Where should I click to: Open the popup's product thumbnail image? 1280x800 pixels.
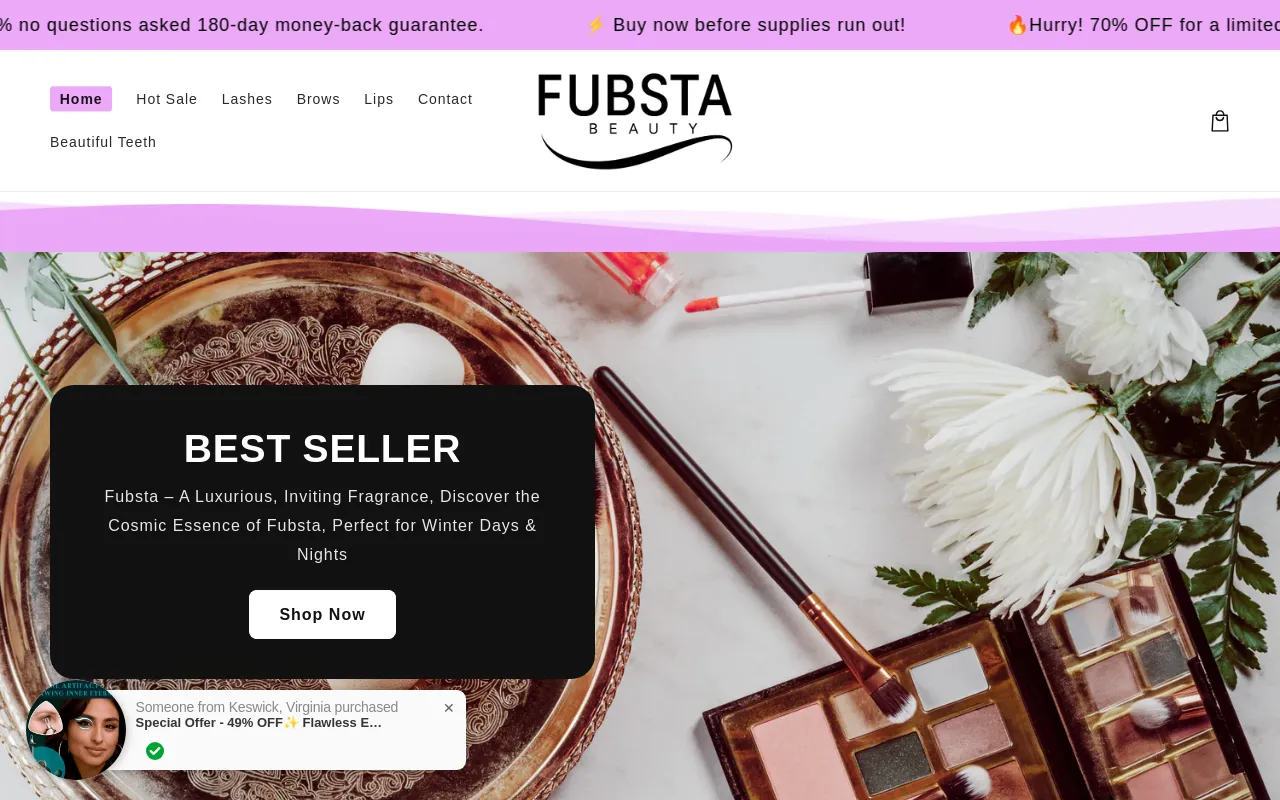(x=76, y=730)
